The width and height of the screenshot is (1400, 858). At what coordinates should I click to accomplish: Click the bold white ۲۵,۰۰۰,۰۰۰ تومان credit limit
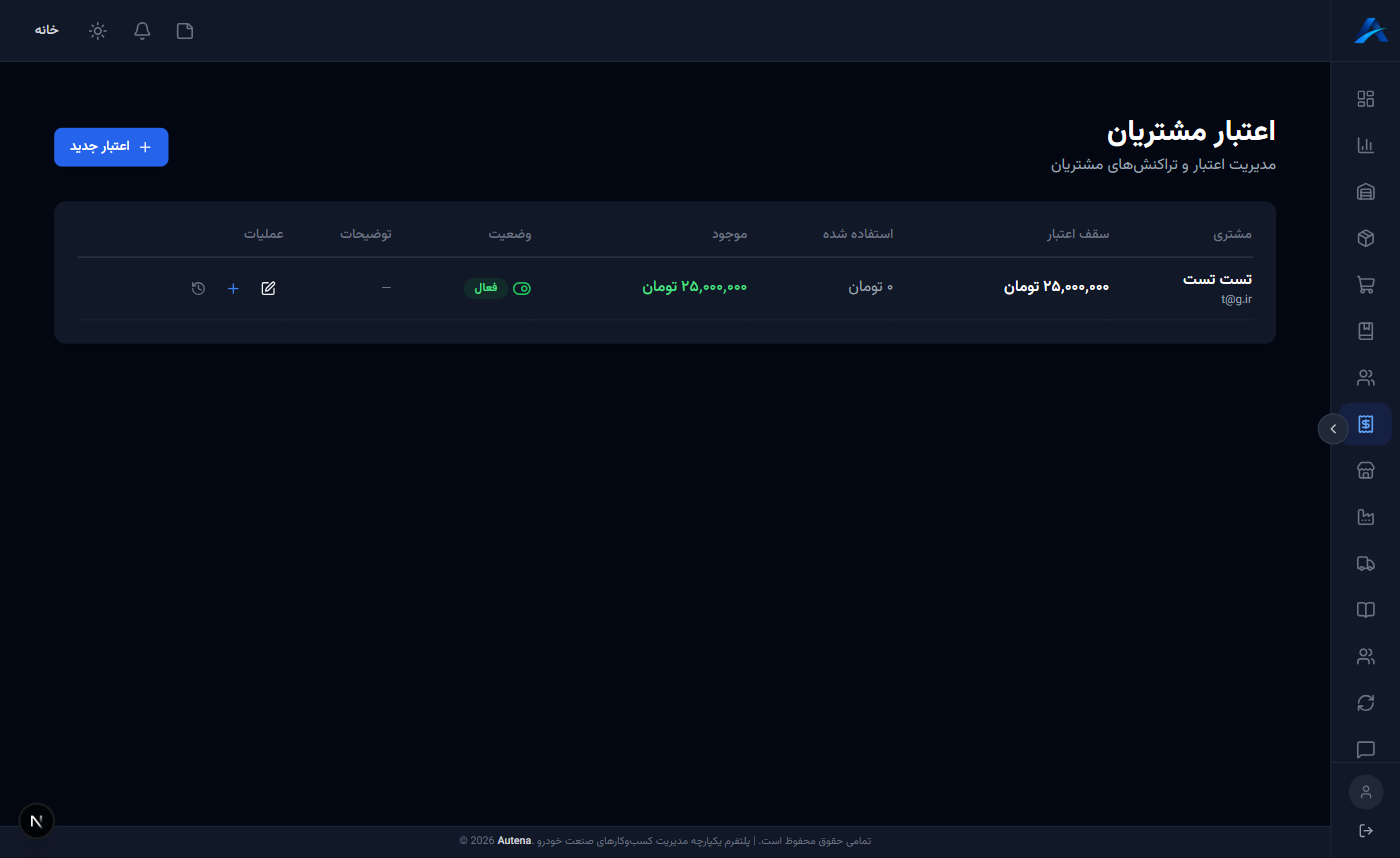click(1056, 287)
